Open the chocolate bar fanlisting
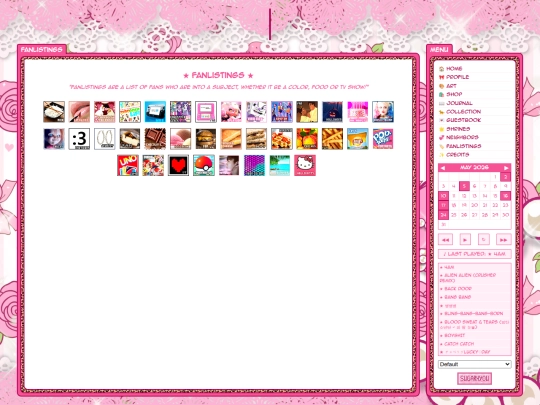The height and width of the screenshot is (405, 540). [155, 139]
